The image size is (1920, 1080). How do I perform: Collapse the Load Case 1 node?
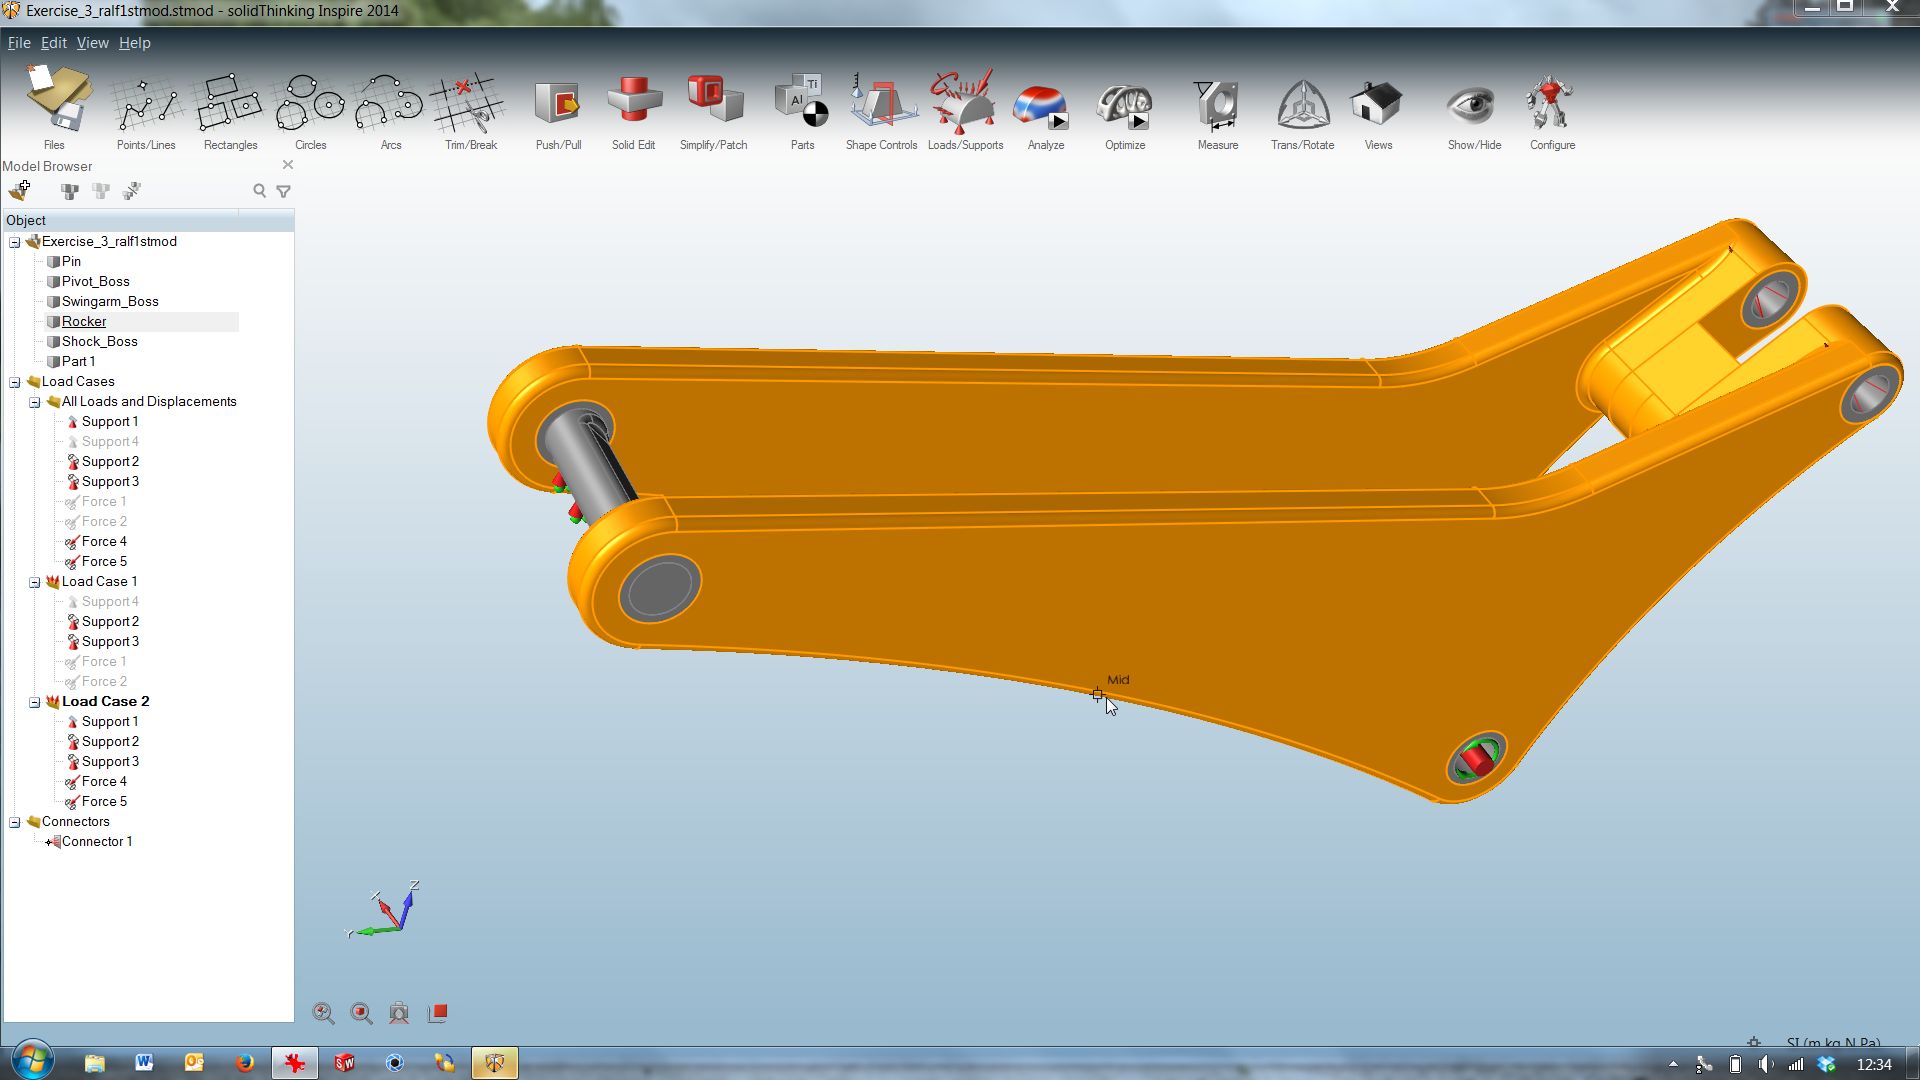click(x=35, y=582)
